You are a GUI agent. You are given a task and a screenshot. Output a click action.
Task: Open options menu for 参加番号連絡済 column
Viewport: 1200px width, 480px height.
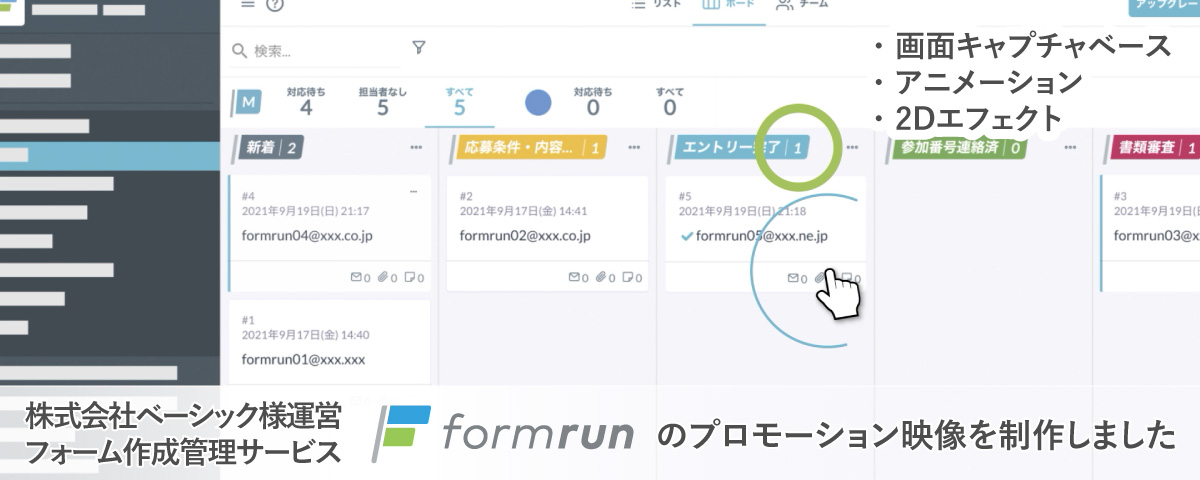(1071, 148)
